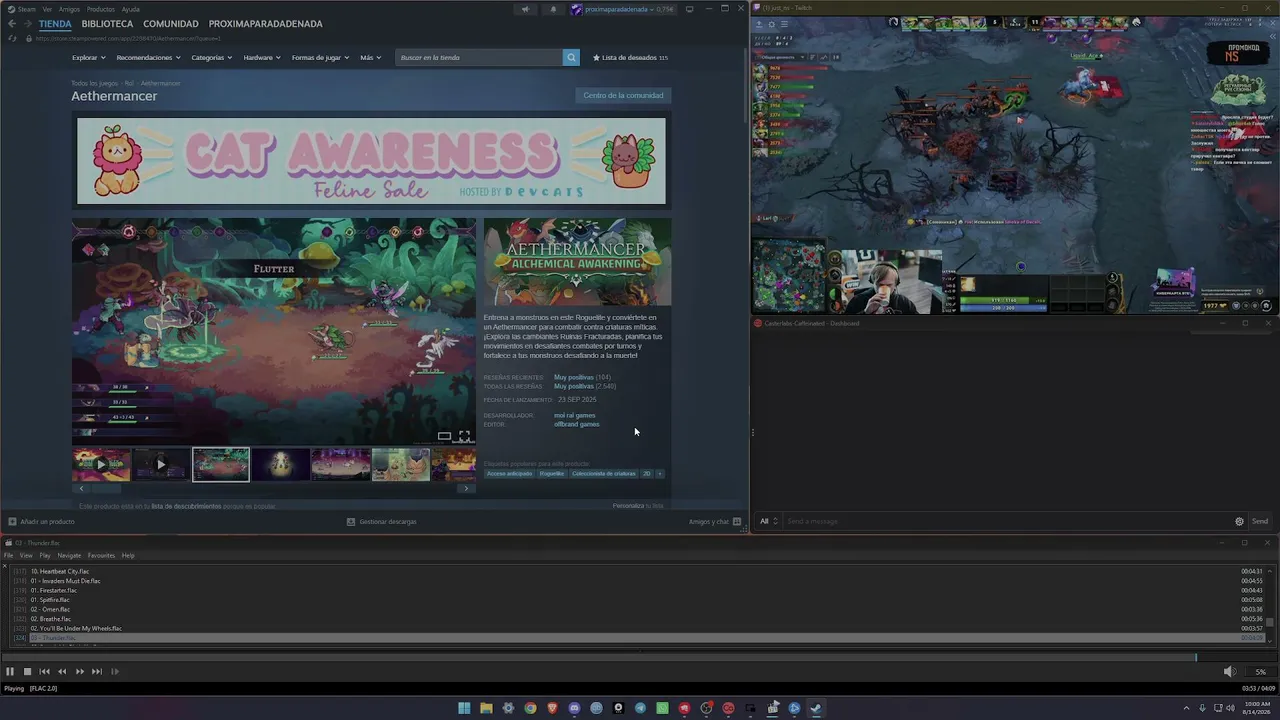Open Big Picture mode in Steam
This screenshot has width=1280, height=720.
click(x=690, y=9)
